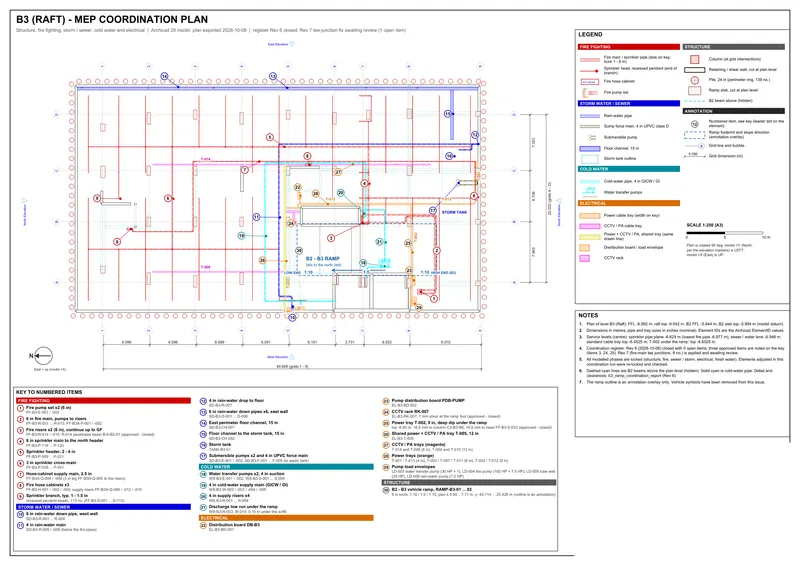
Task: Click key entry 'Distribution board DB-B3'
Action: pos(234,525)
